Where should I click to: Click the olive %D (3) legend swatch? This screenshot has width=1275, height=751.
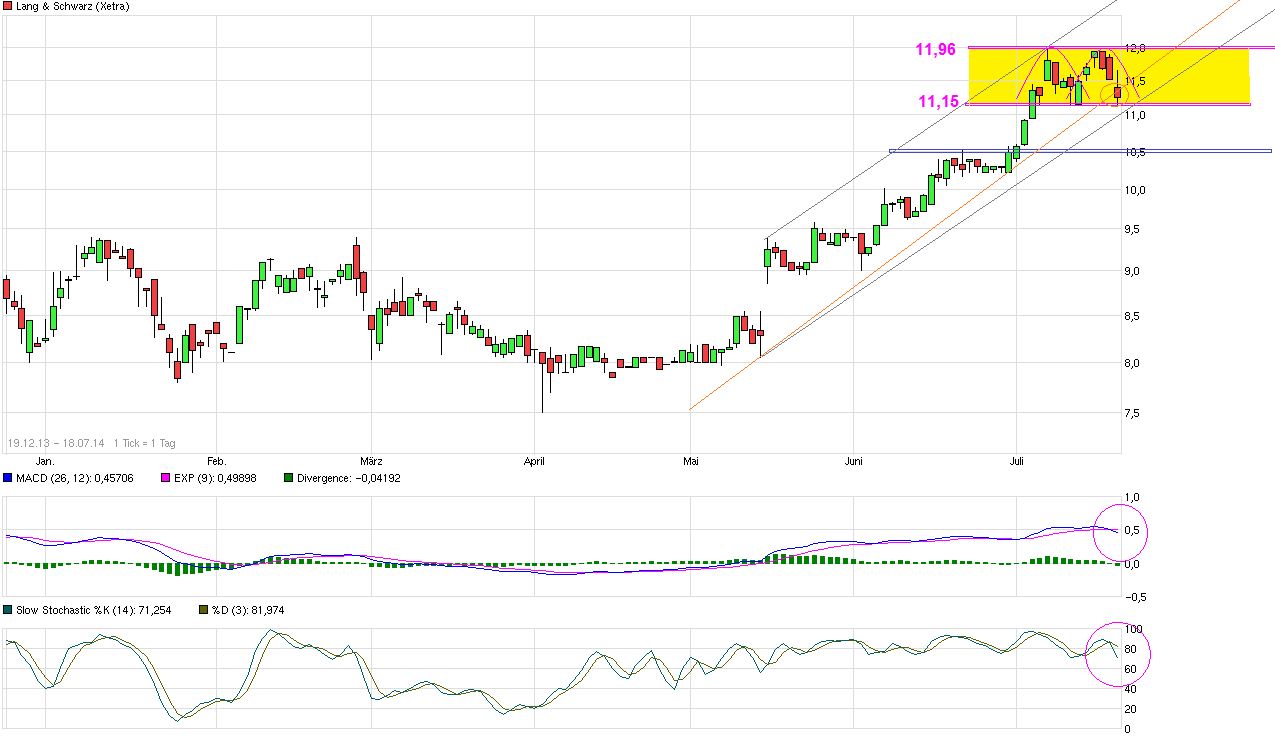pyautogui.click(x=203, y=609)
